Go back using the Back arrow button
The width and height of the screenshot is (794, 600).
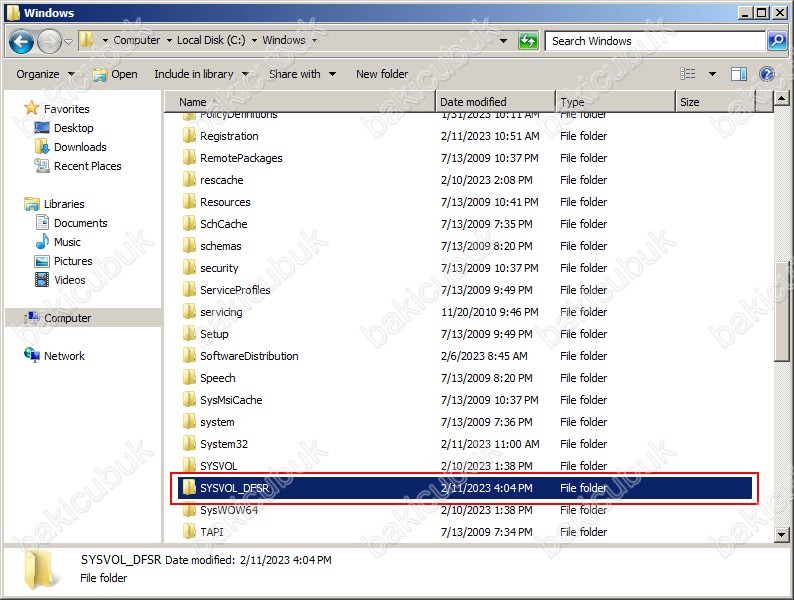coord(21,41)
